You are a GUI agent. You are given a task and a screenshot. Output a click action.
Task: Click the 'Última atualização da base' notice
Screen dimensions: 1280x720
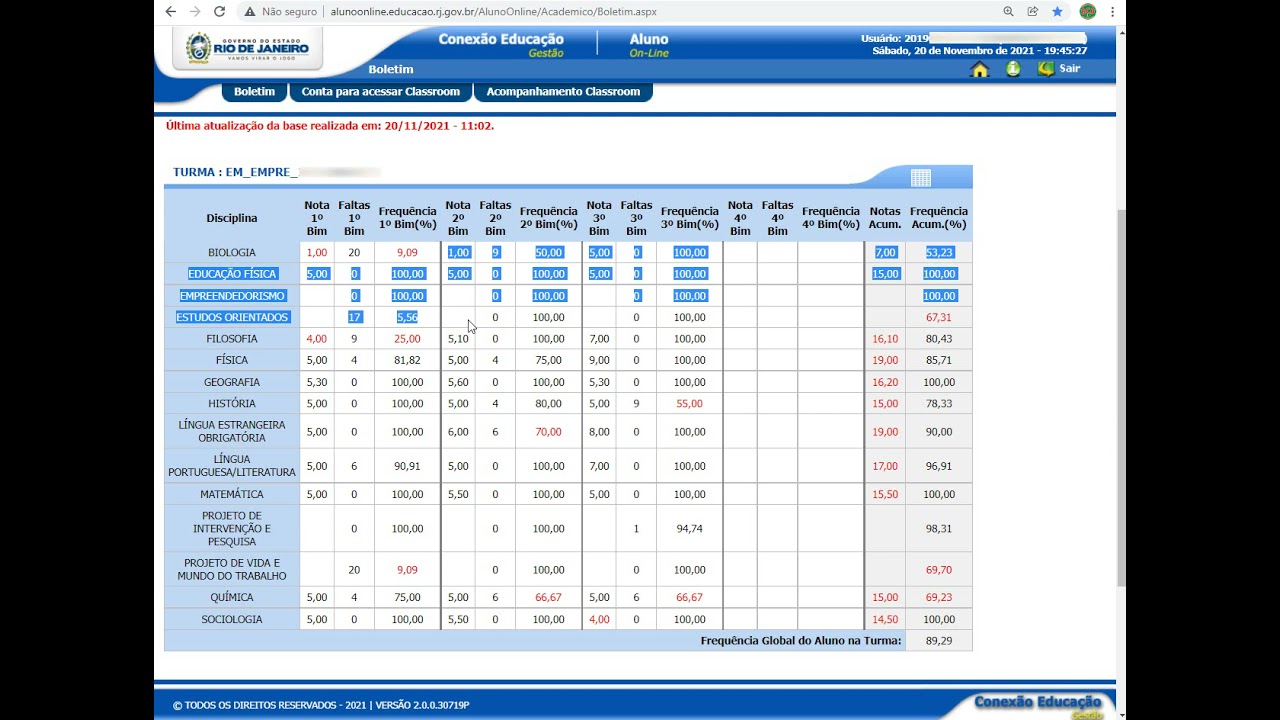coord(330,126)
